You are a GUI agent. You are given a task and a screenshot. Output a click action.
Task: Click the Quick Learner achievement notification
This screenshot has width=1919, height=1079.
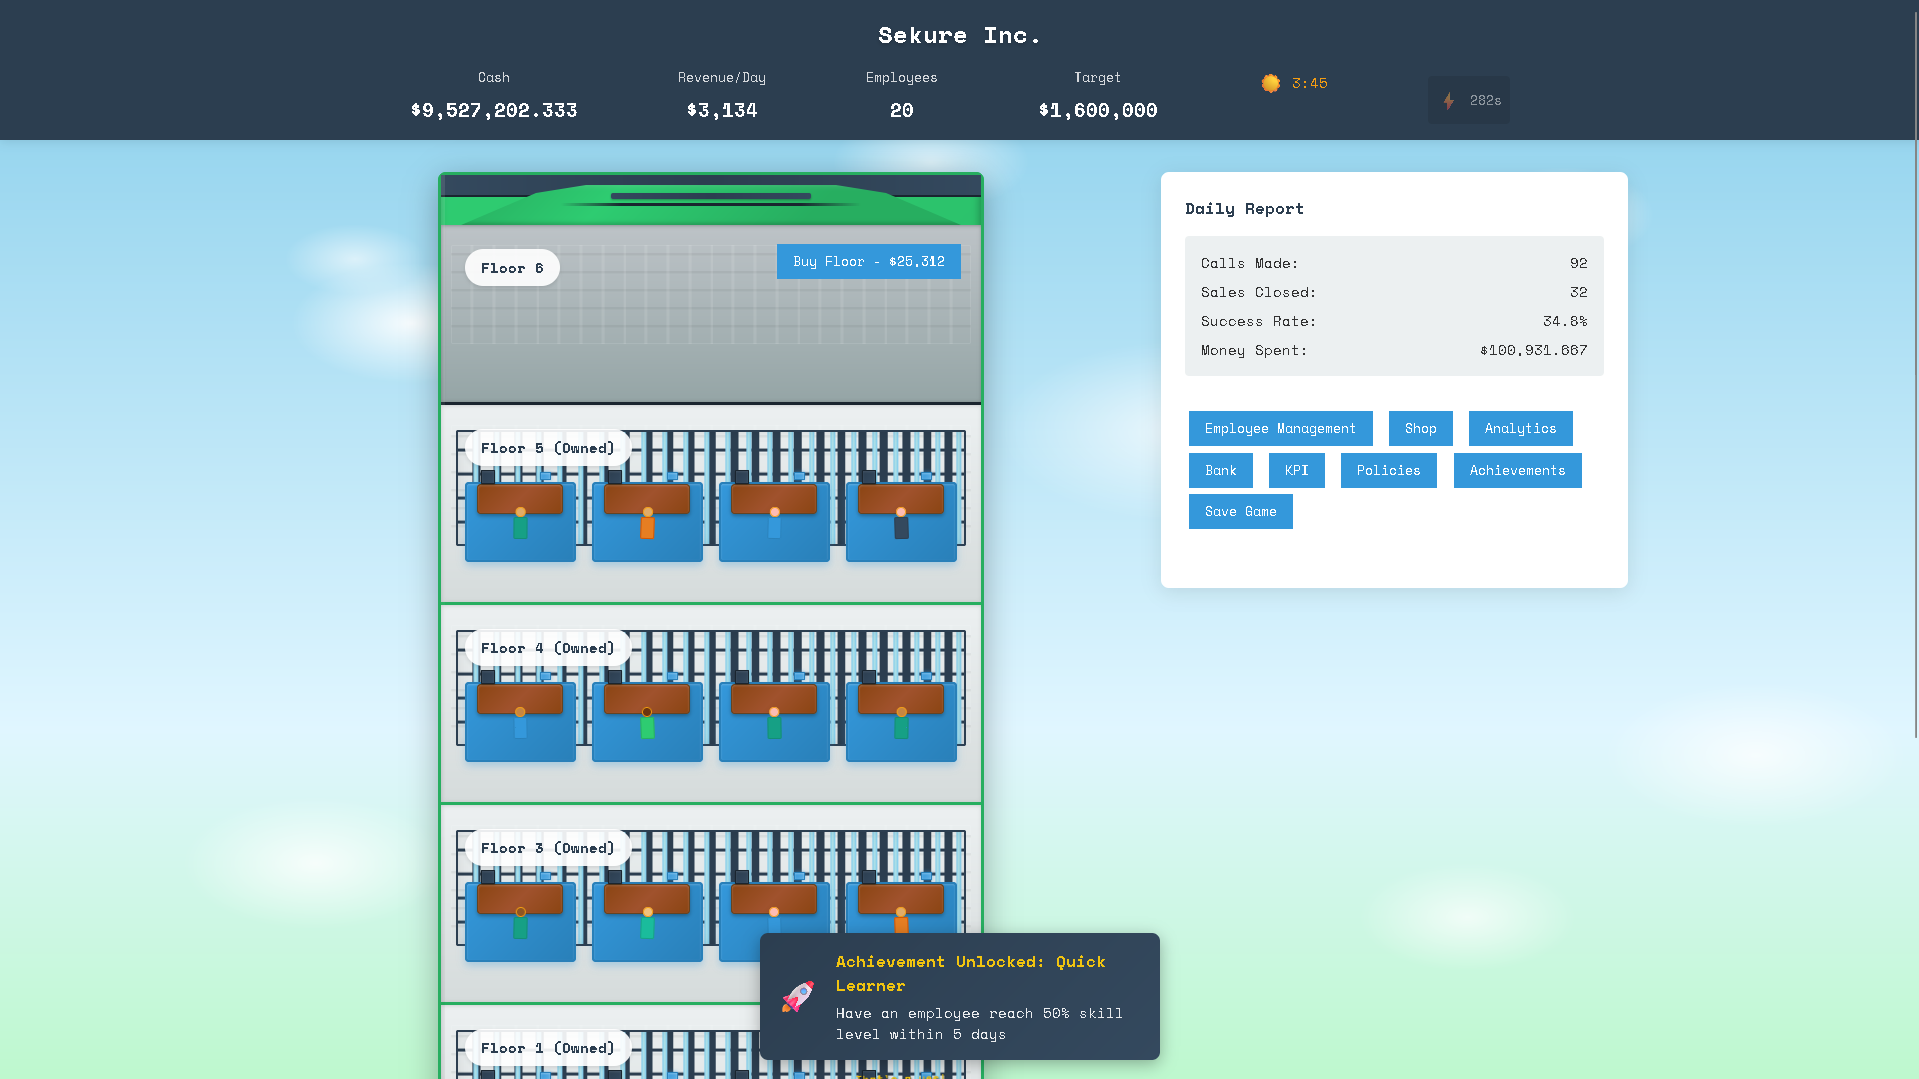click(960, 996)
